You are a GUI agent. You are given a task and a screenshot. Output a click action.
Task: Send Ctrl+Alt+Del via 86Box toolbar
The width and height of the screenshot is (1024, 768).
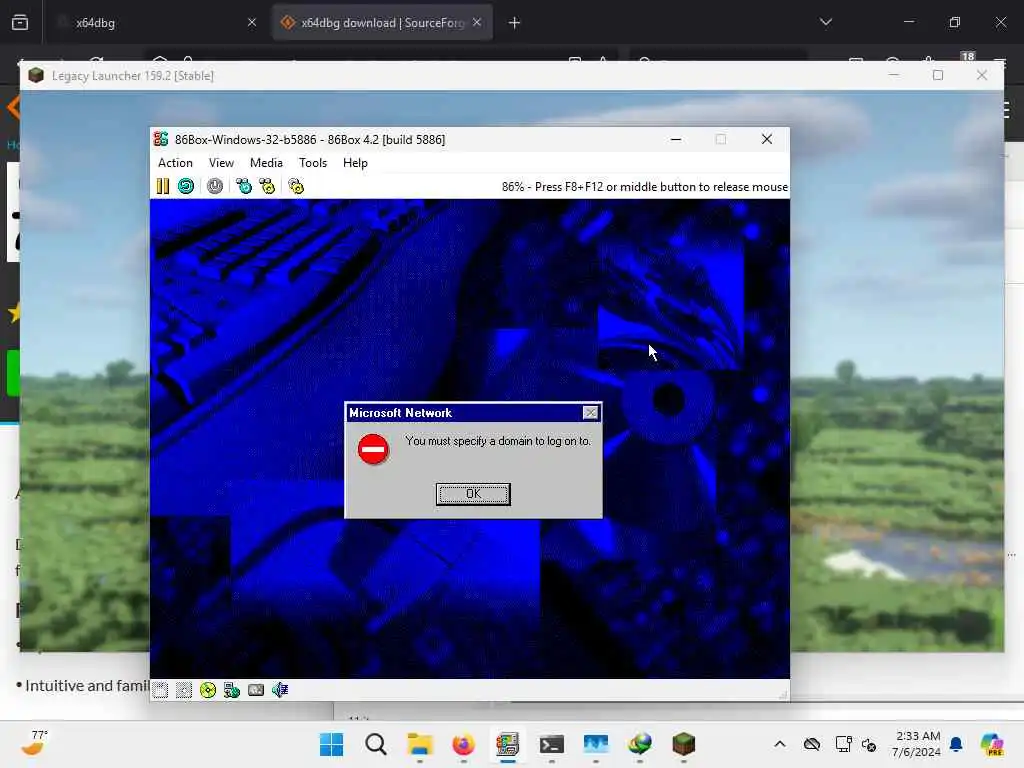tap(244, 187)
